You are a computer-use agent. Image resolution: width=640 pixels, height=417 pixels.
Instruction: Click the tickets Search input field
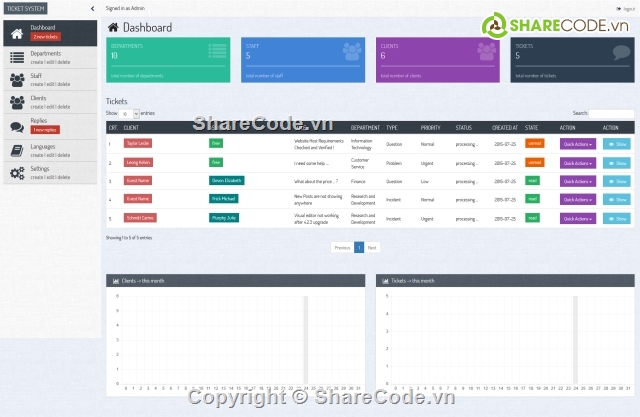(611, 114)
